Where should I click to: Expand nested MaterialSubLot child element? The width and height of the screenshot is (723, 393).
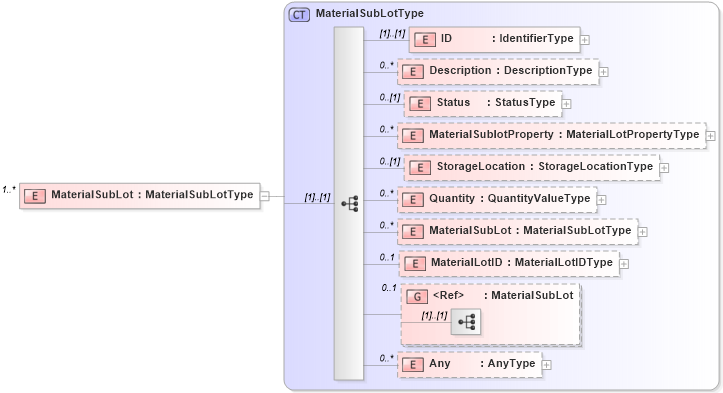(642, 232)
